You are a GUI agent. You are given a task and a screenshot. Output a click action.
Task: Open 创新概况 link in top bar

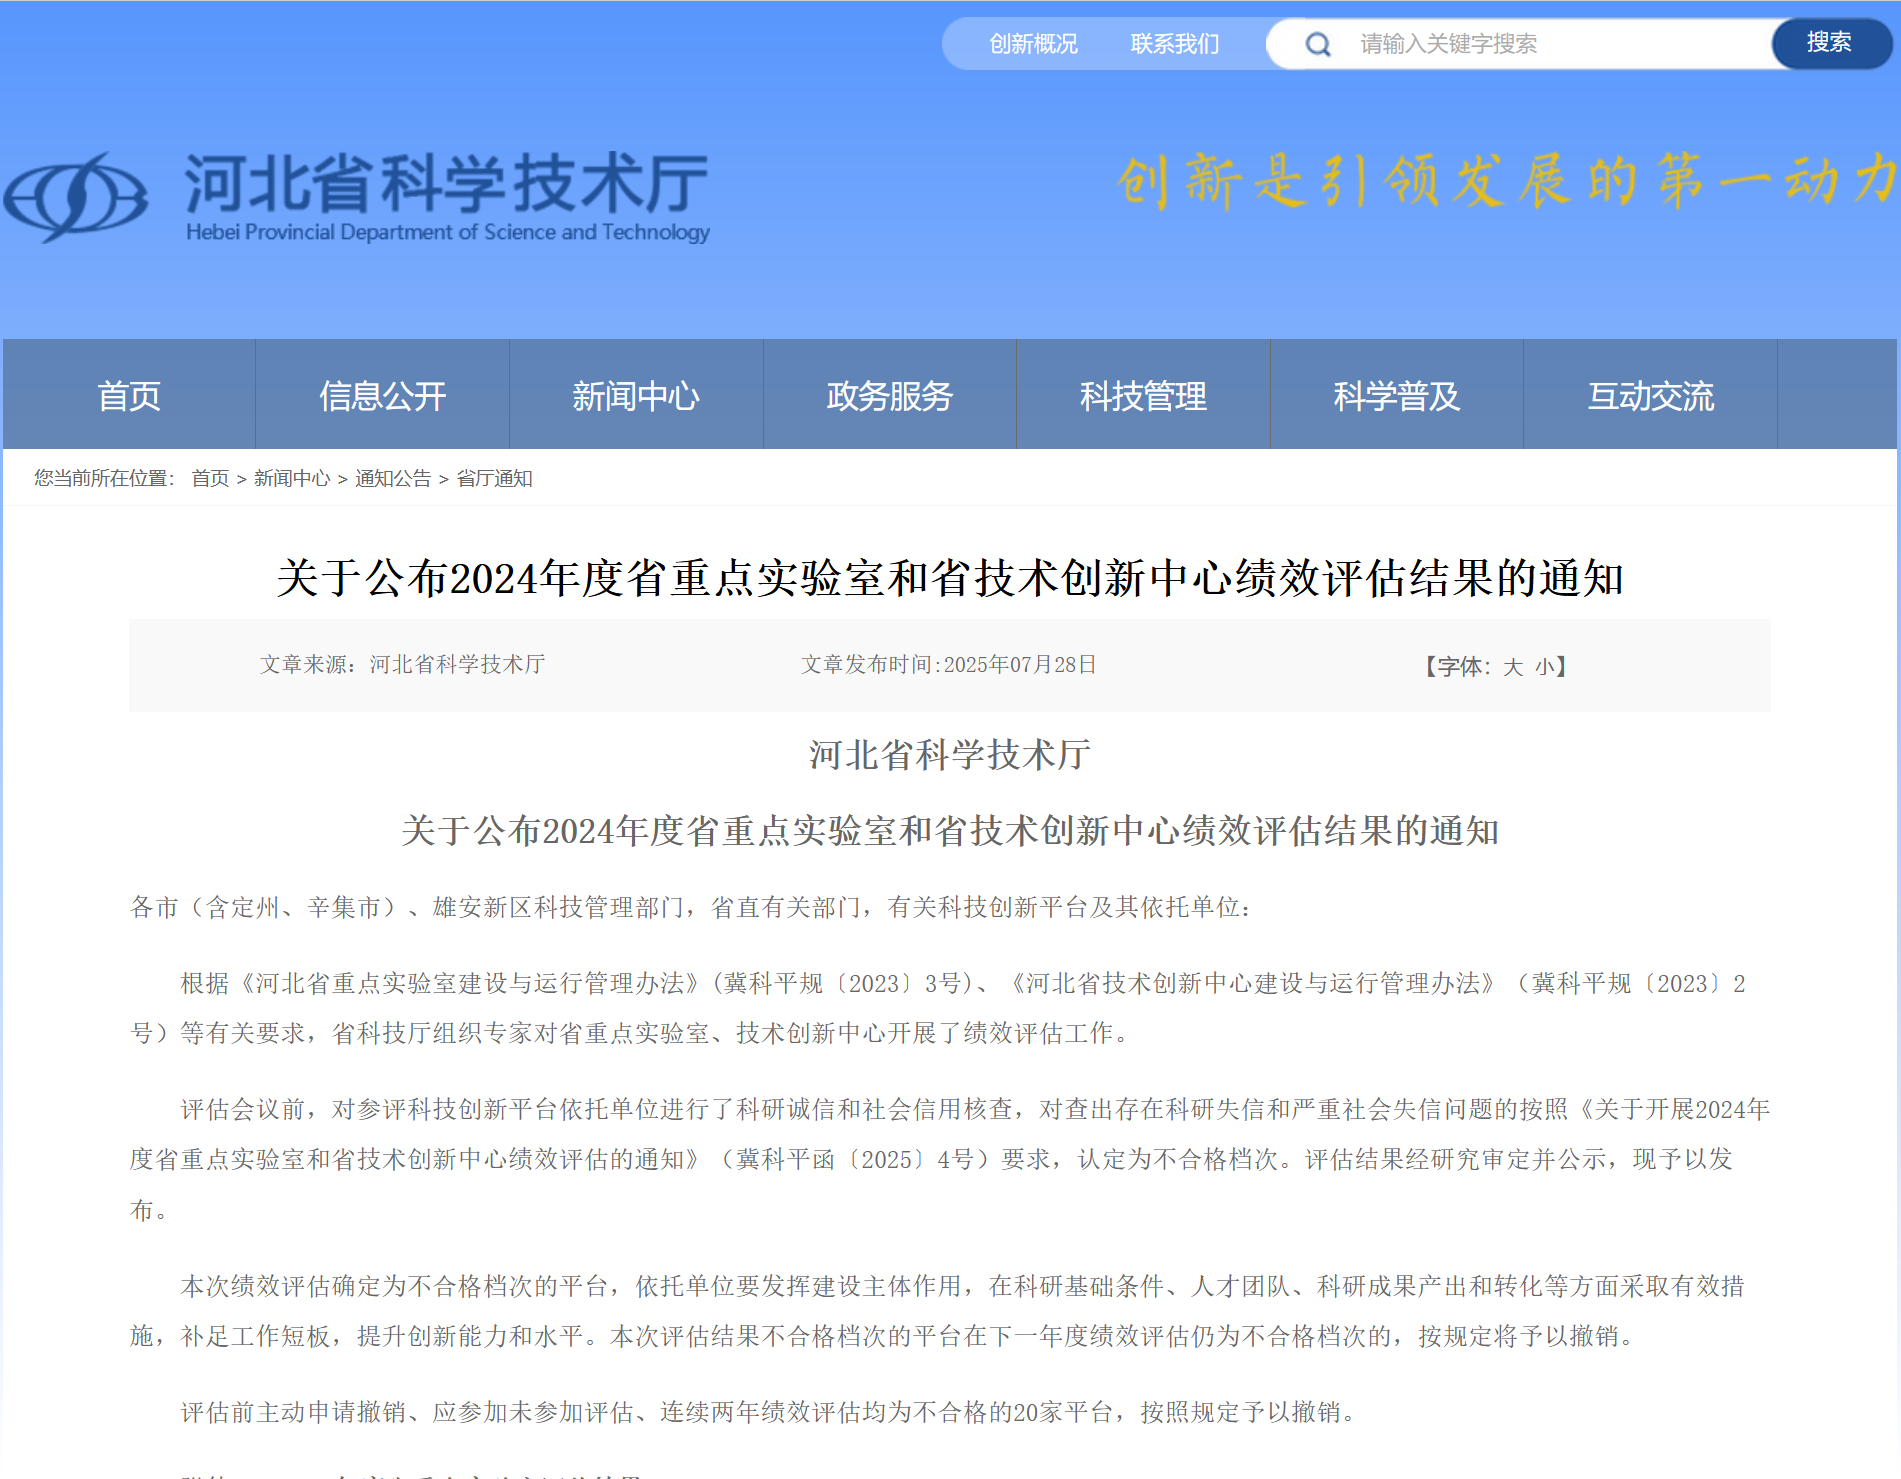tap(1033, 44)
